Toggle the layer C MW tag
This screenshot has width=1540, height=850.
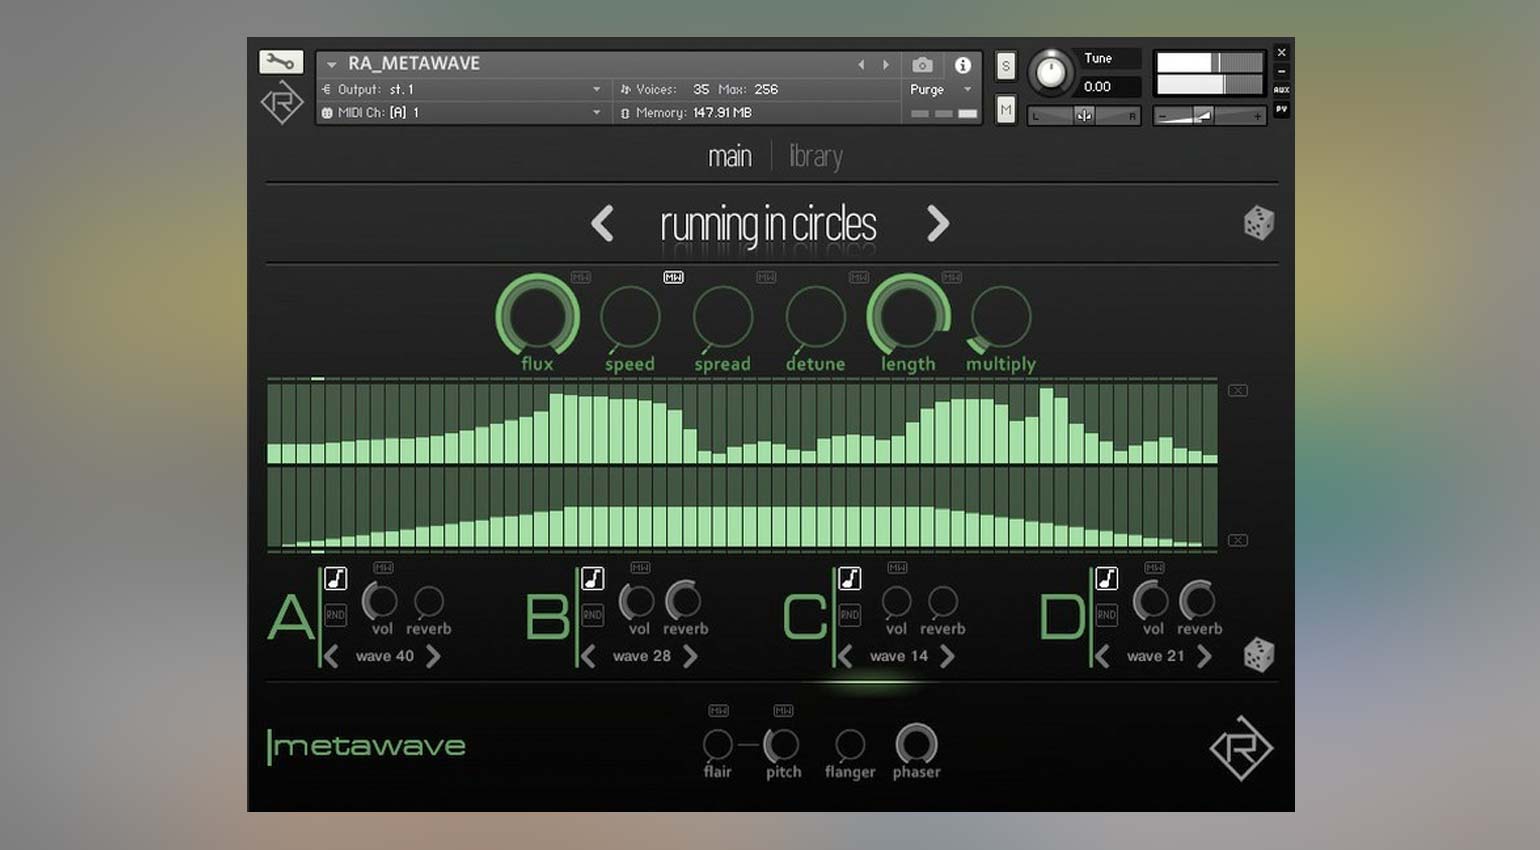pyautogui.click(x=897, y=567)
